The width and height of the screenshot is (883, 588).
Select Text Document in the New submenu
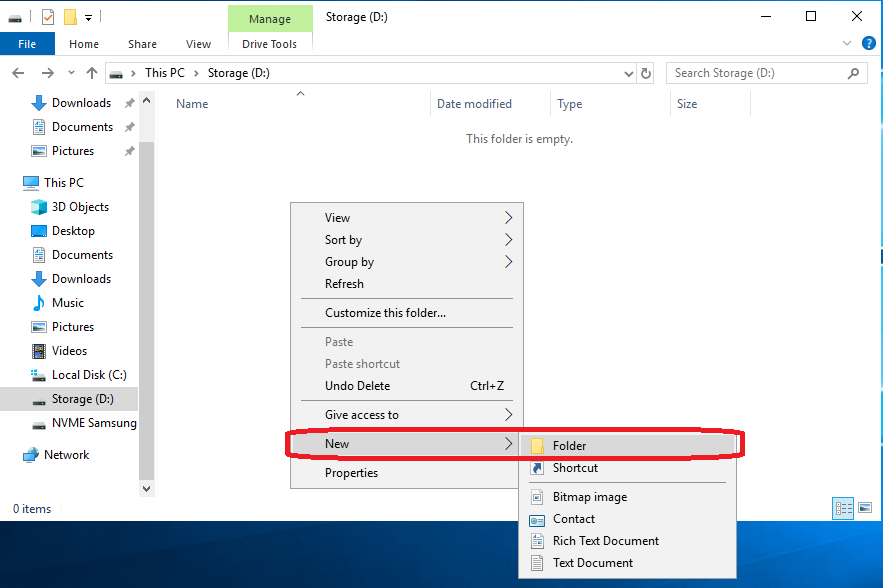tap(592, 563)
